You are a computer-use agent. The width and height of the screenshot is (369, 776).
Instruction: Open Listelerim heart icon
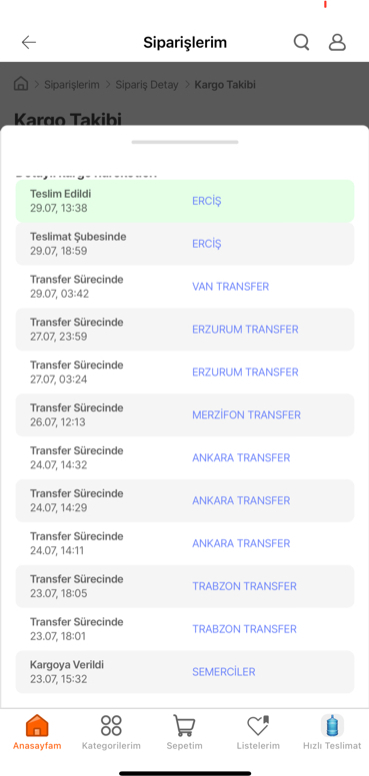click(258, 726)
